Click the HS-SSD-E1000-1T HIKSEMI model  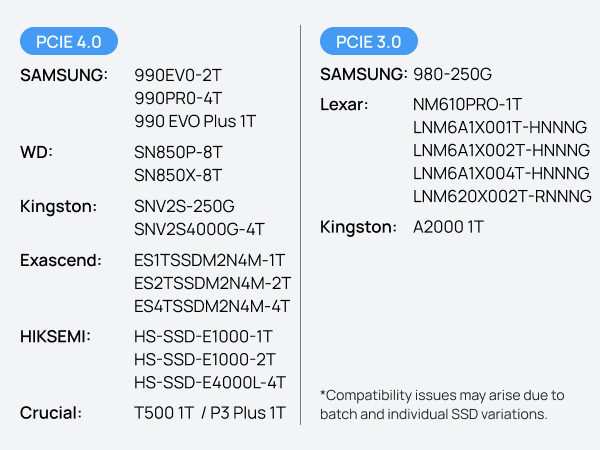pyautogui.click(x=204, y=336)
